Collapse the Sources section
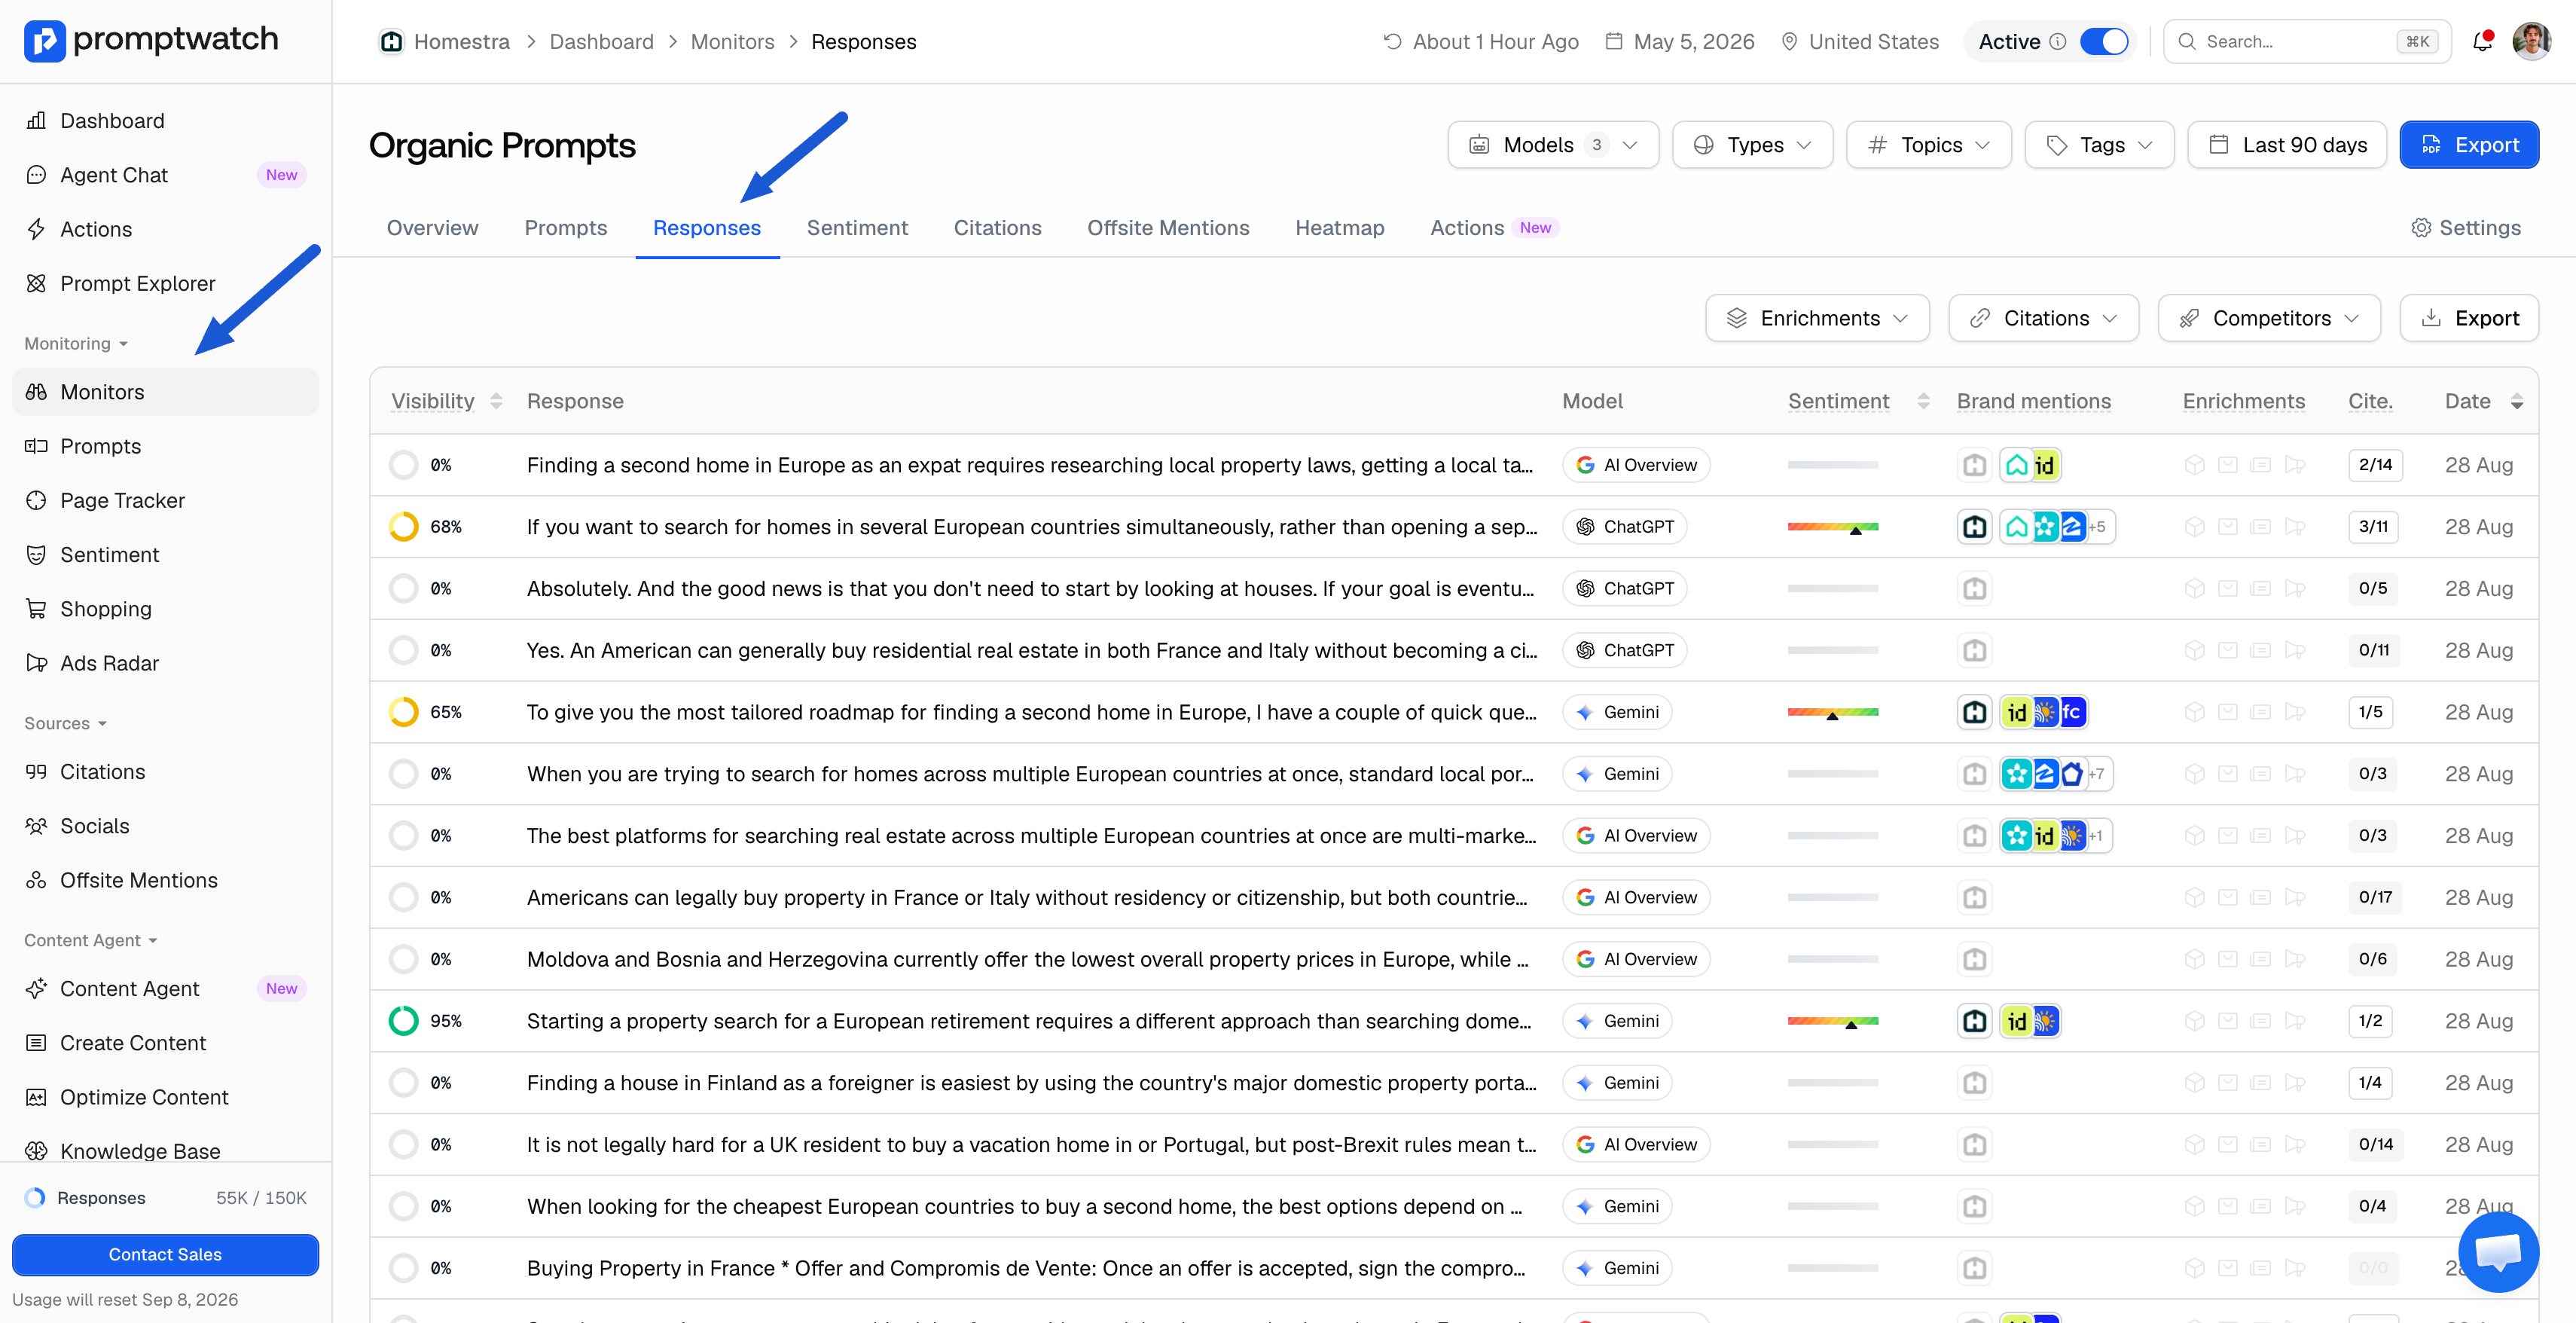Image resolution: width=2576 pixels, height=1323 pixels. 66,724
